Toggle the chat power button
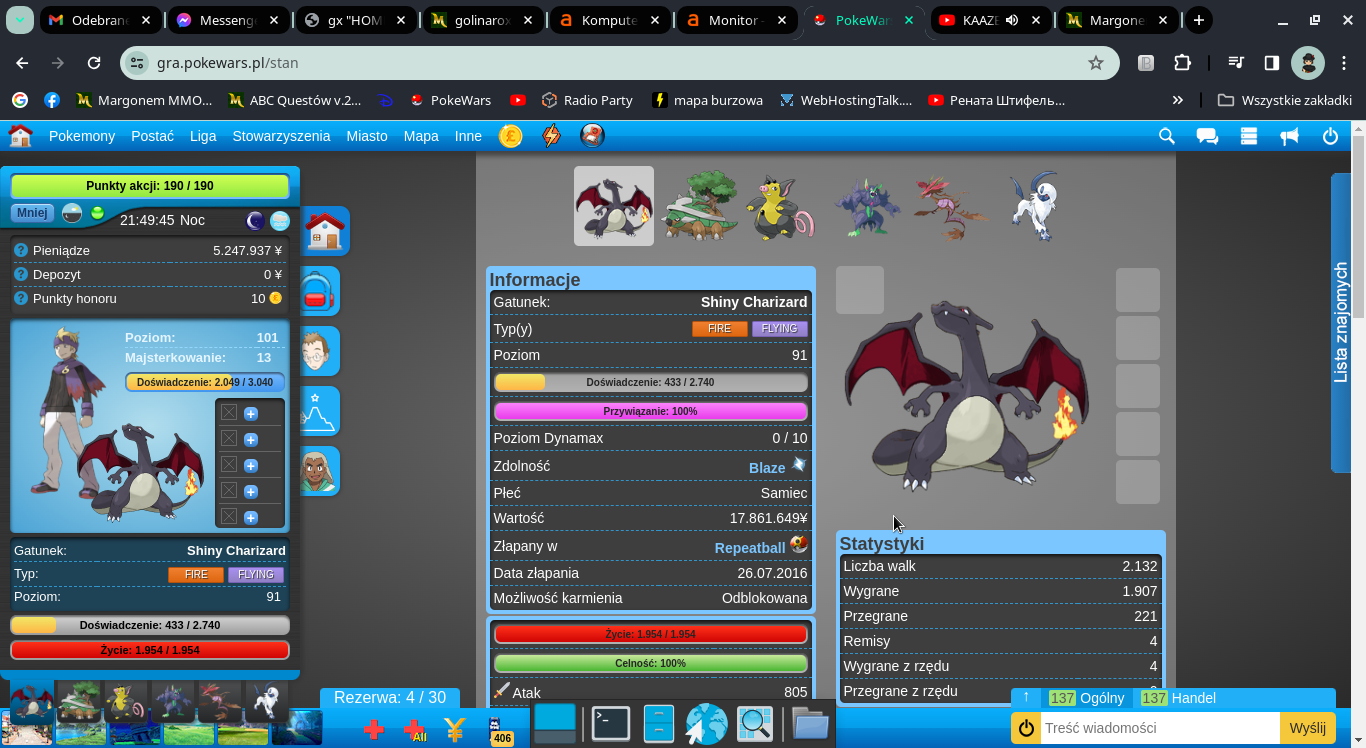Screen dimensions: 1366x748 [x=1026, y=728]
